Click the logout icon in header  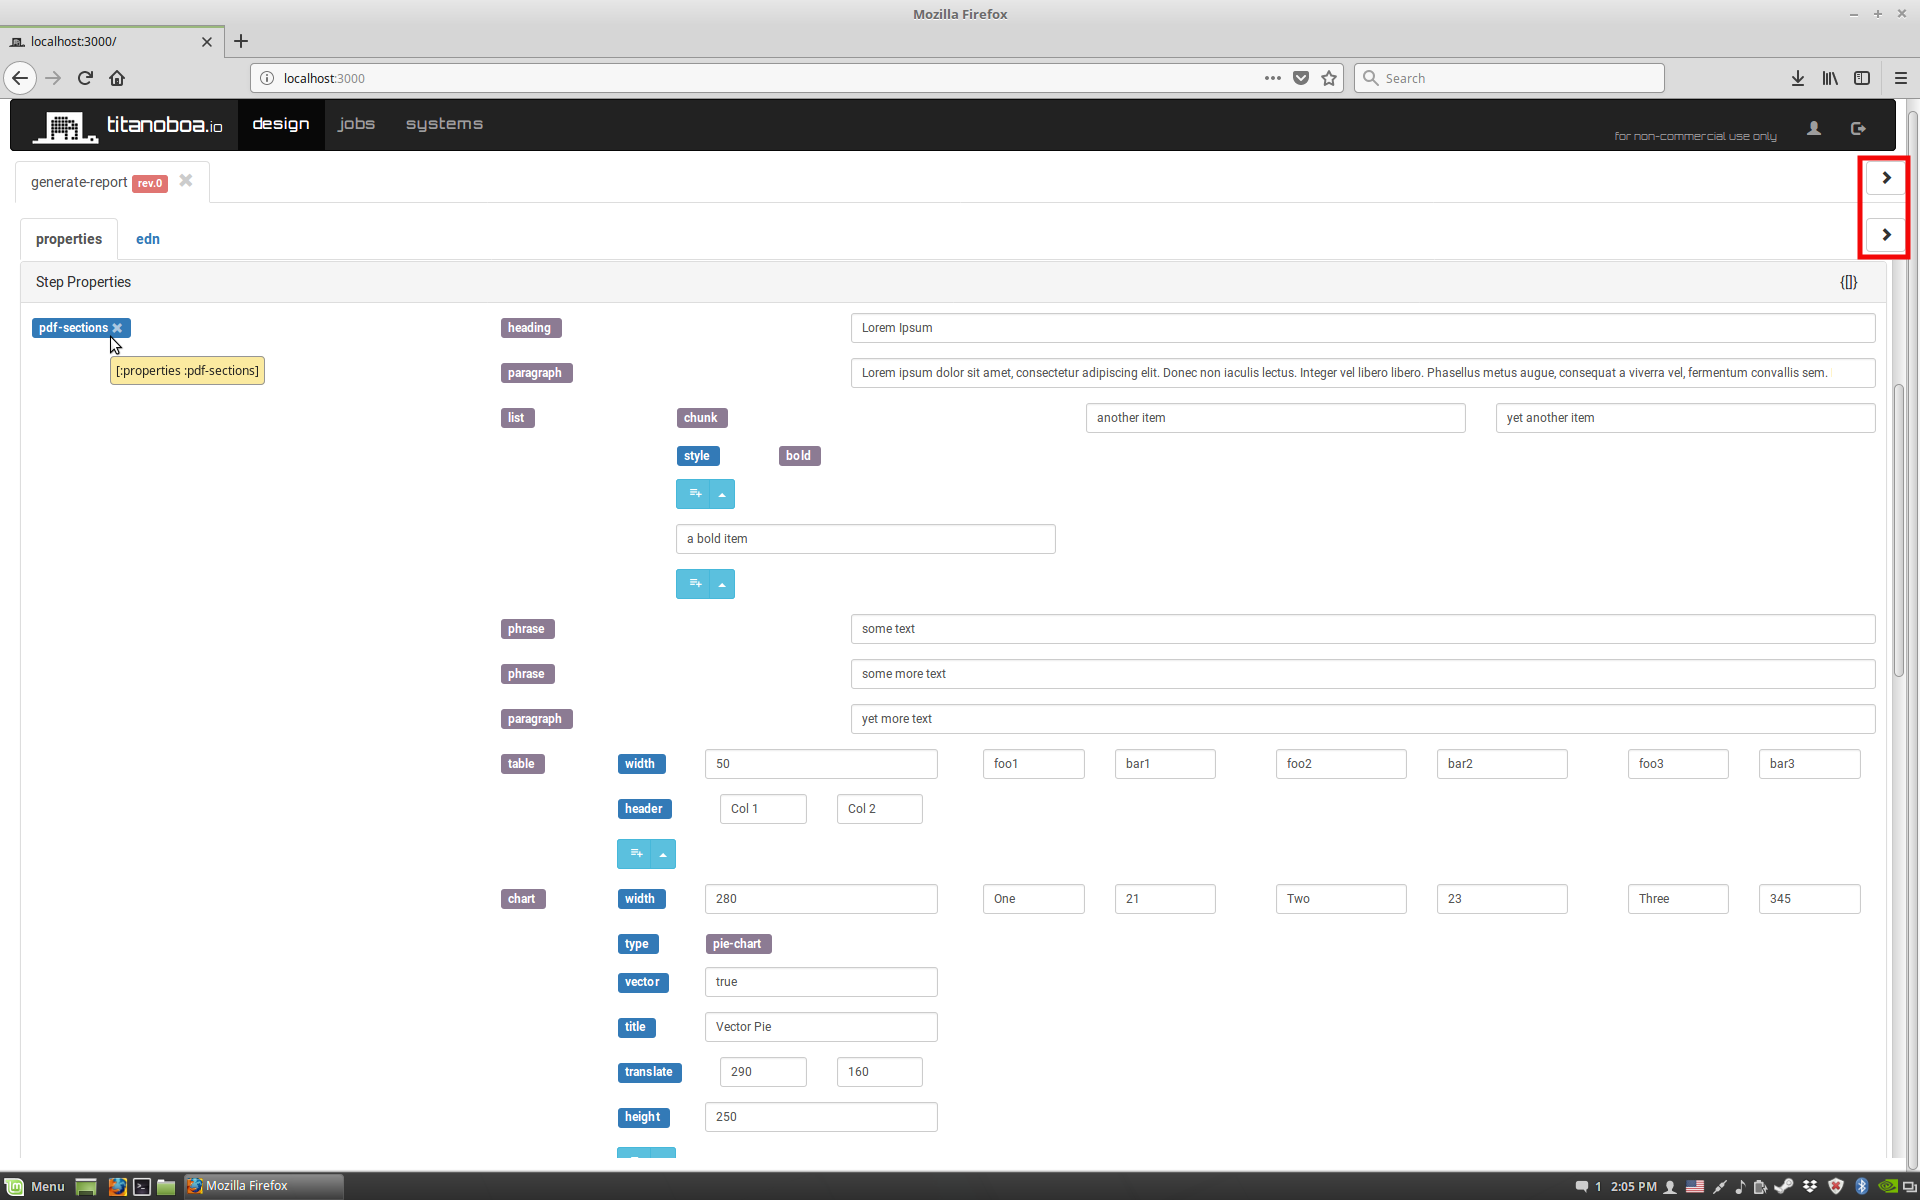1858,128
